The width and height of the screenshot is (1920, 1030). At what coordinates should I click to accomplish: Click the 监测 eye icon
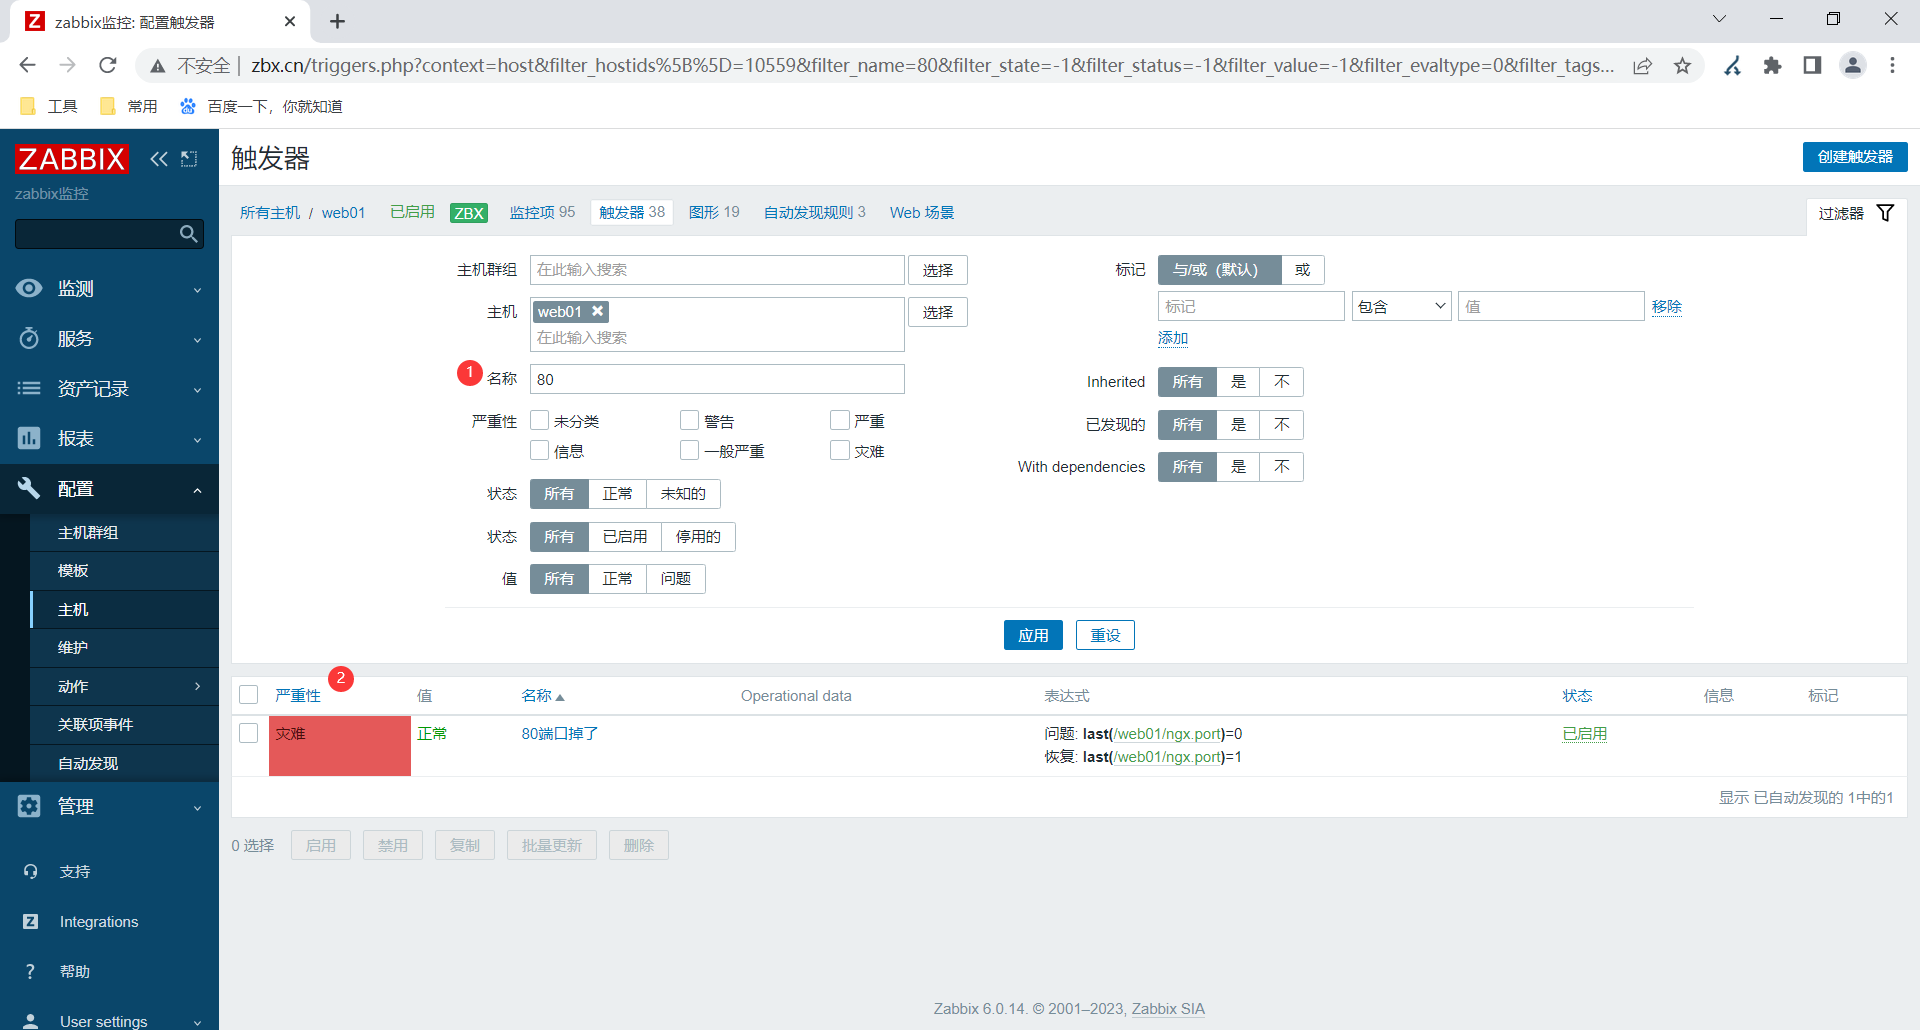pyautogui.click(x=29, y=288)
